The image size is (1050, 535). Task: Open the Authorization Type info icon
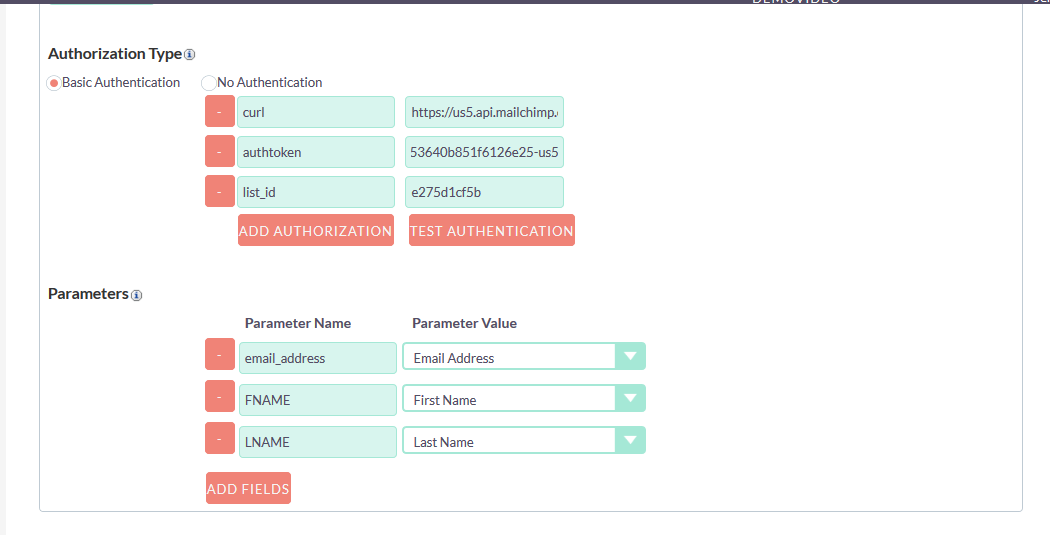coord(190,55)
